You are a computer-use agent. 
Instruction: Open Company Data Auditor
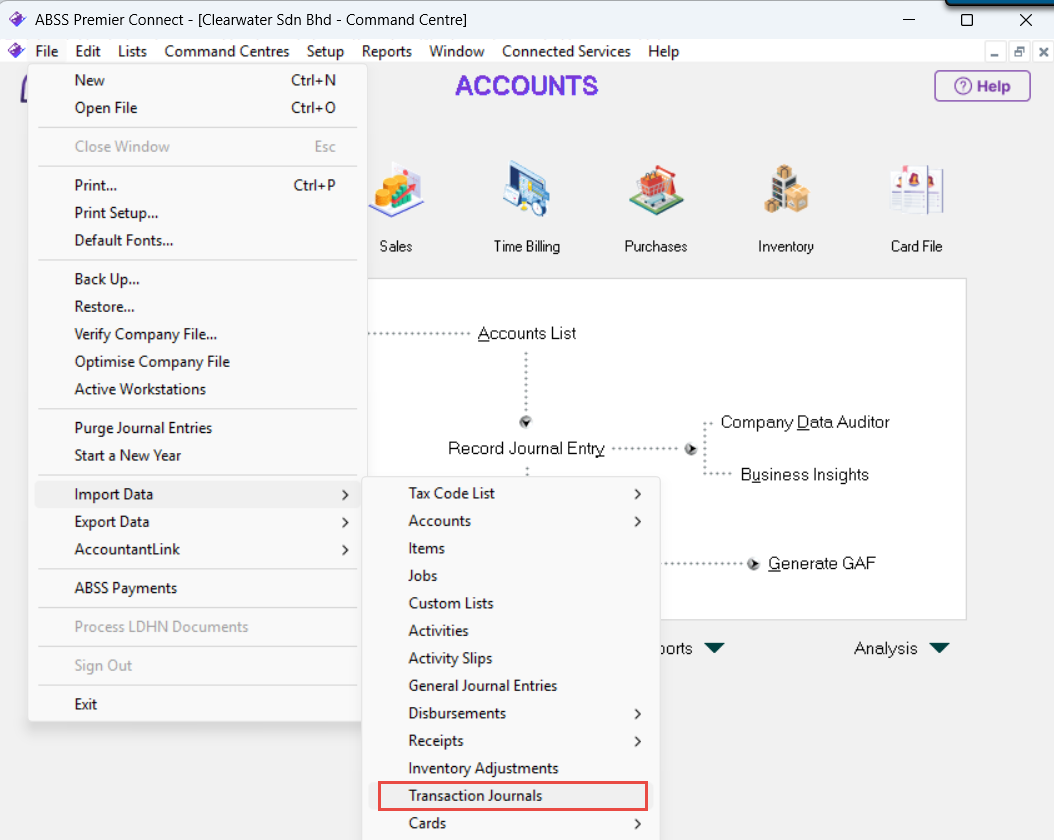805,422
